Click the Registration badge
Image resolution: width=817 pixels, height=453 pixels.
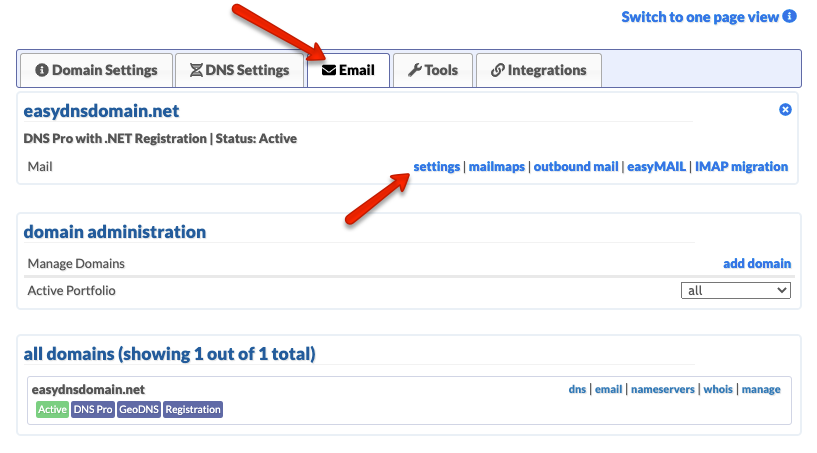[x=193, y=410]
